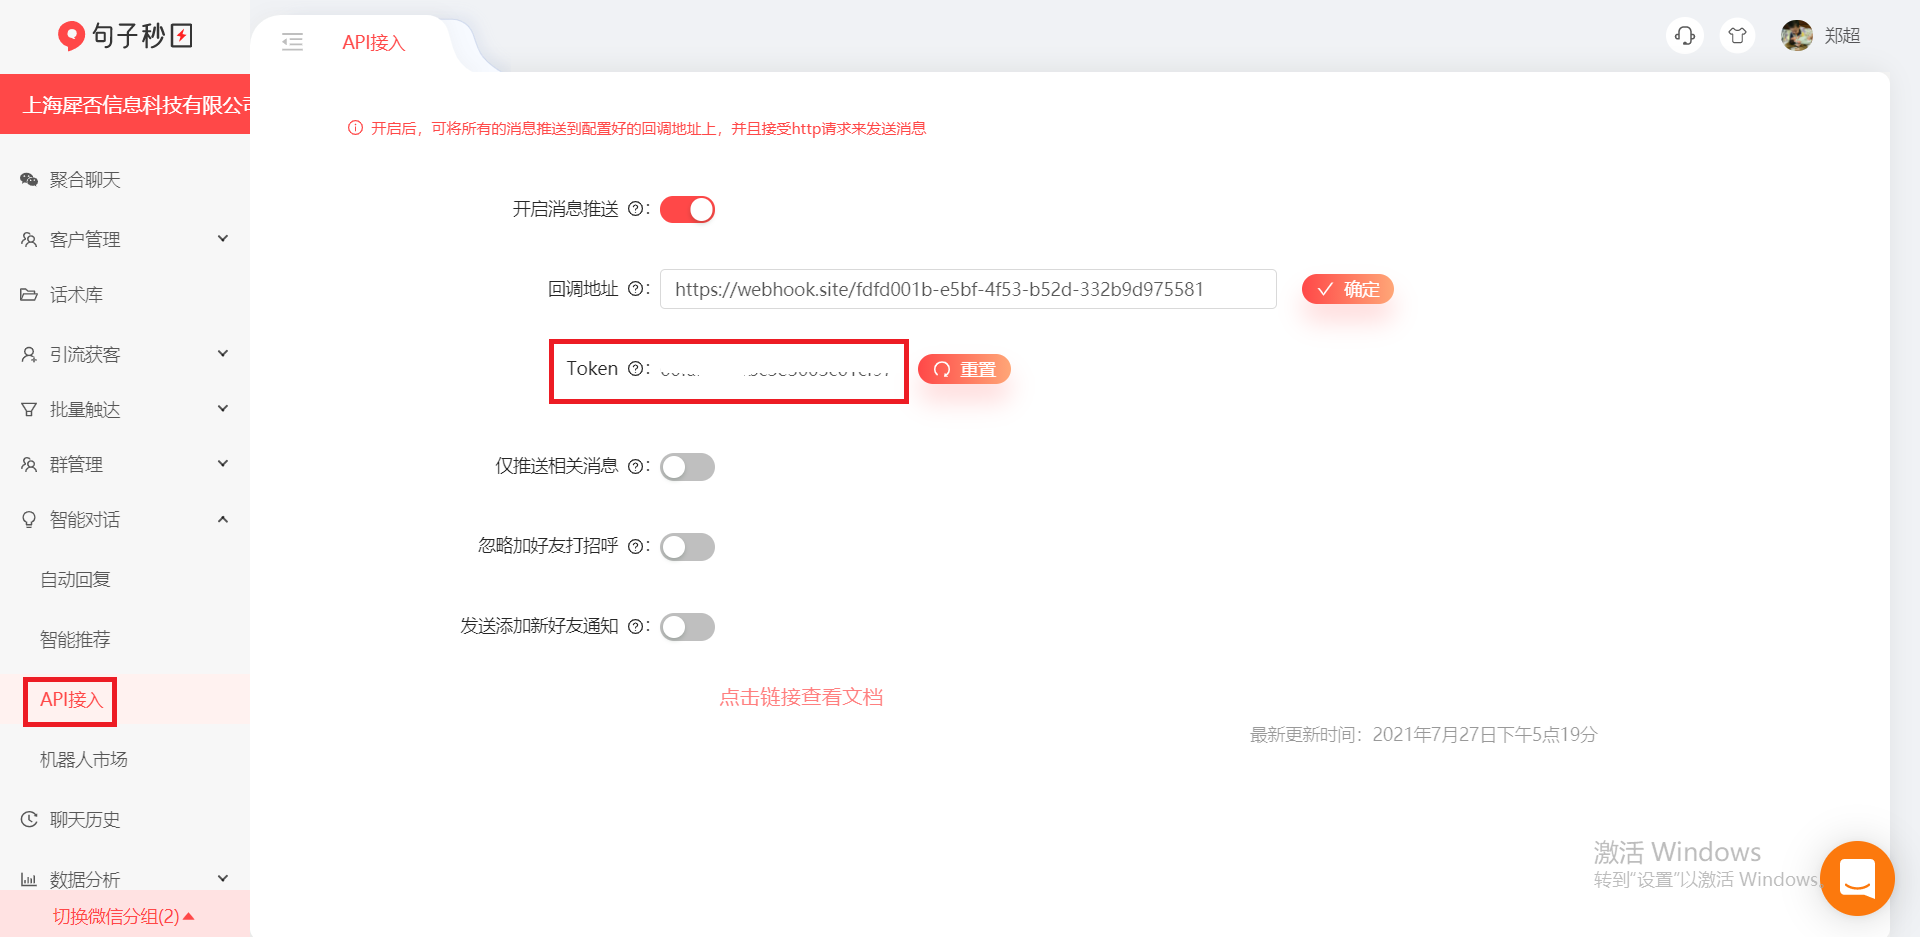The image size is (1920, 937).
Task: Click the theme shirt icon
Action: [x=1737, y=36]
